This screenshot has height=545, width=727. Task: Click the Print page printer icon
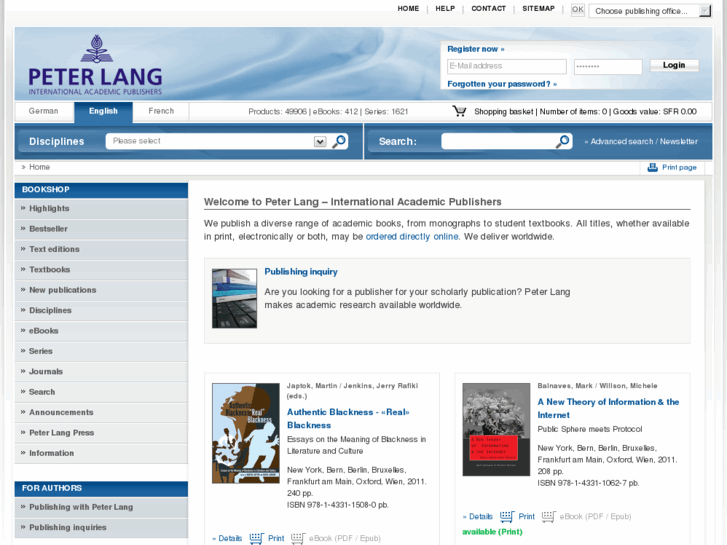(652, 167)
